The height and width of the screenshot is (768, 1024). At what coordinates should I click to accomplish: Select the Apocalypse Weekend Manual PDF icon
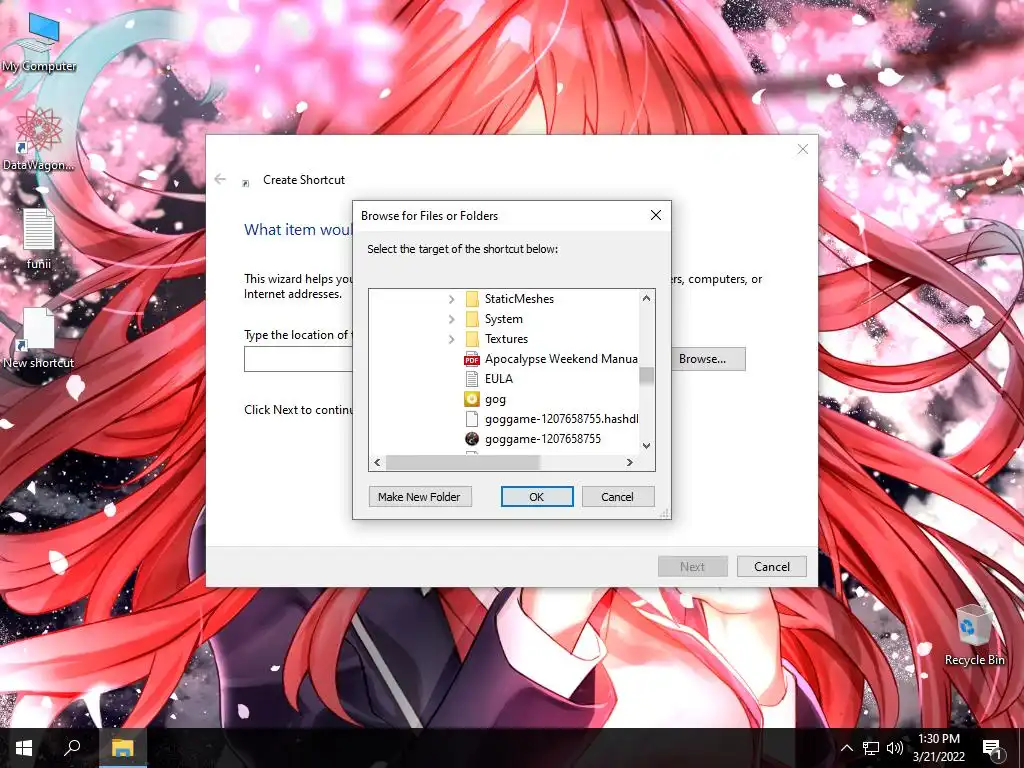(472, 359)
